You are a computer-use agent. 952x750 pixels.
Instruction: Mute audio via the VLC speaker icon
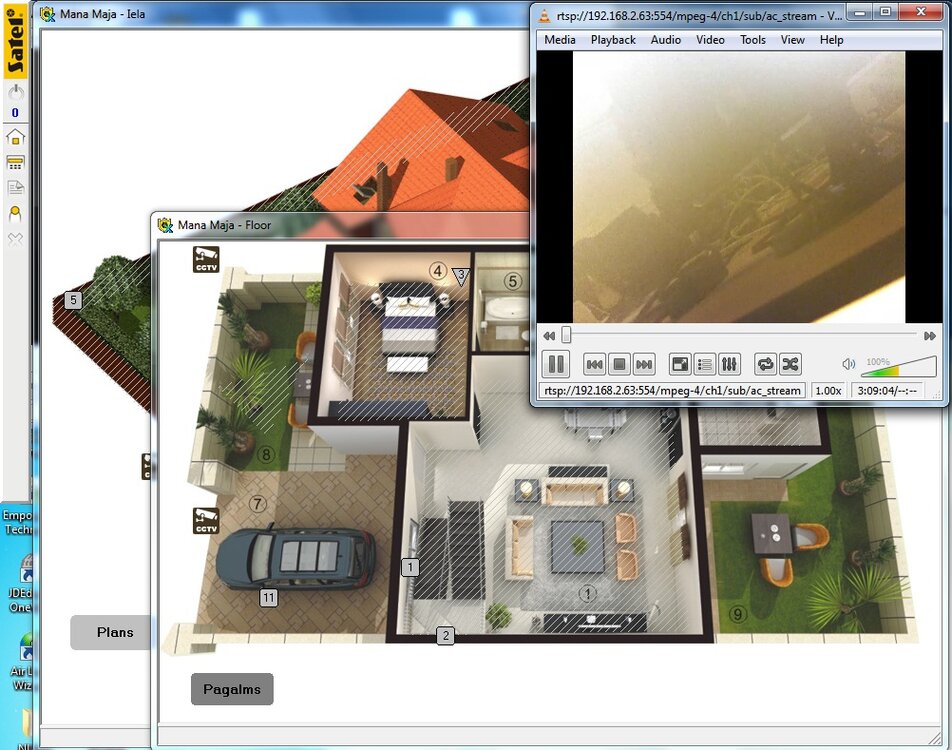(x=848, y=365)
